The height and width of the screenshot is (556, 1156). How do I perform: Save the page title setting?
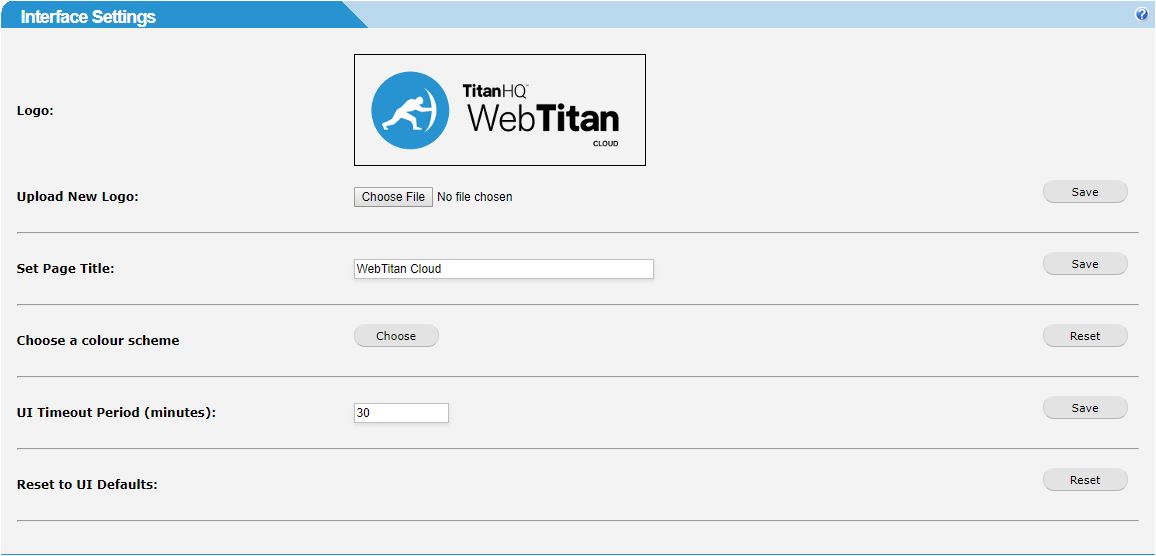pyautogui.click(x=1085, y=264)
